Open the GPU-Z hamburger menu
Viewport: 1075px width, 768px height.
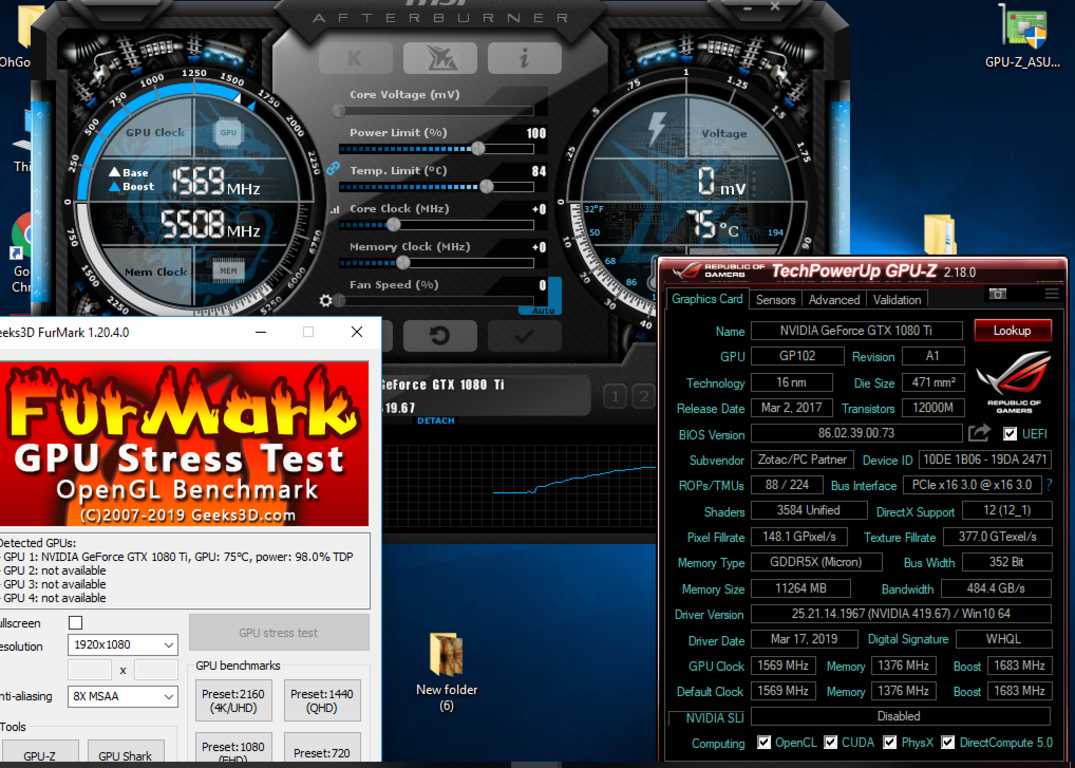click(x=1050, y=293)
